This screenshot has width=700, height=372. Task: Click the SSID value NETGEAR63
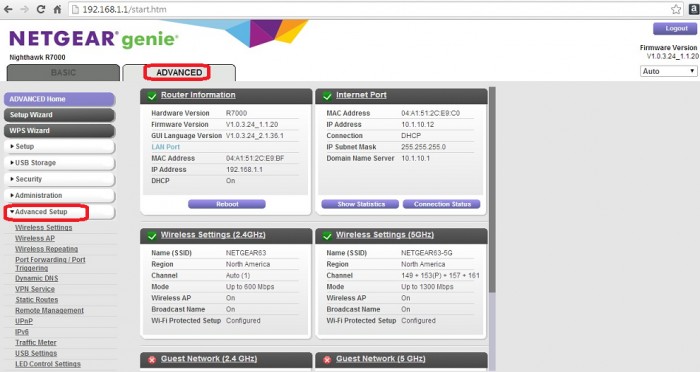tap(246, 253)
